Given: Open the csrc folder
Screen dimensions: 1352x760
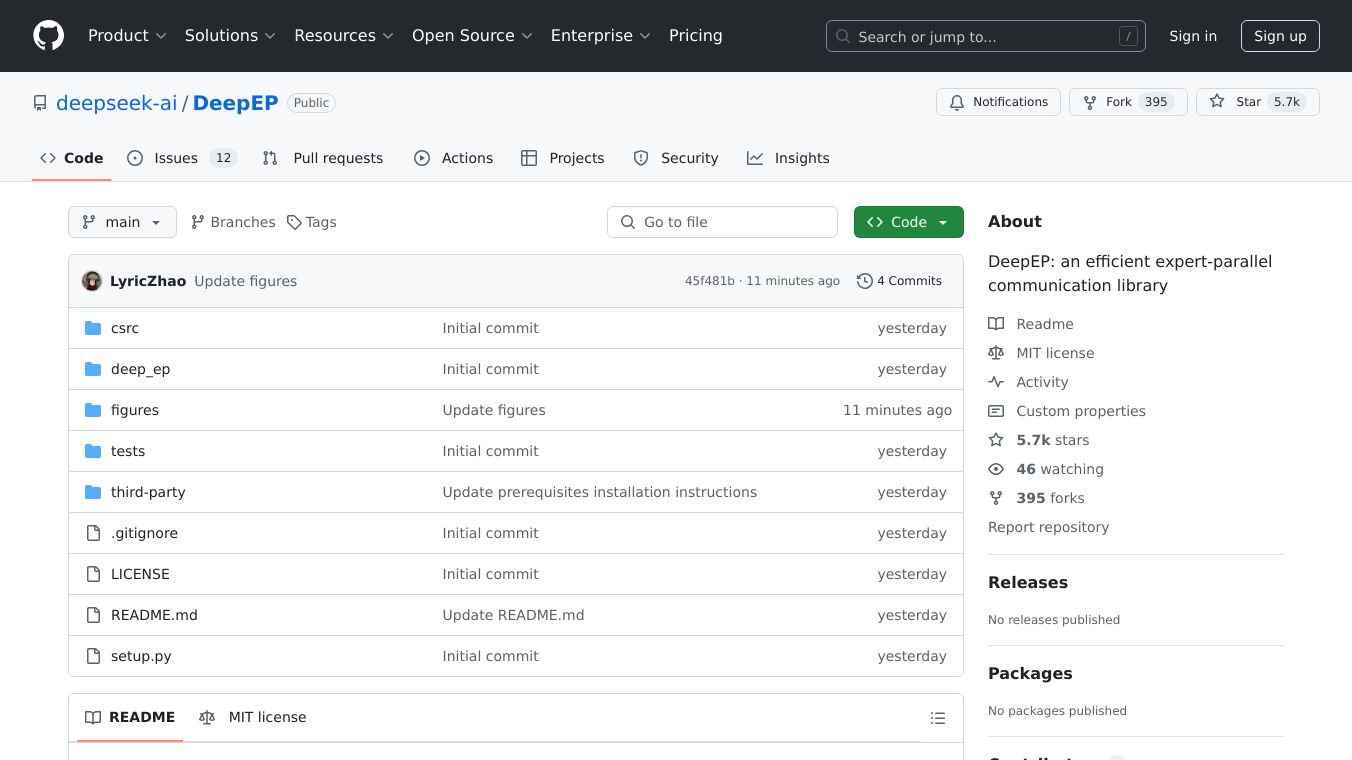Looking at the screenshot, I should pos(125,328).
